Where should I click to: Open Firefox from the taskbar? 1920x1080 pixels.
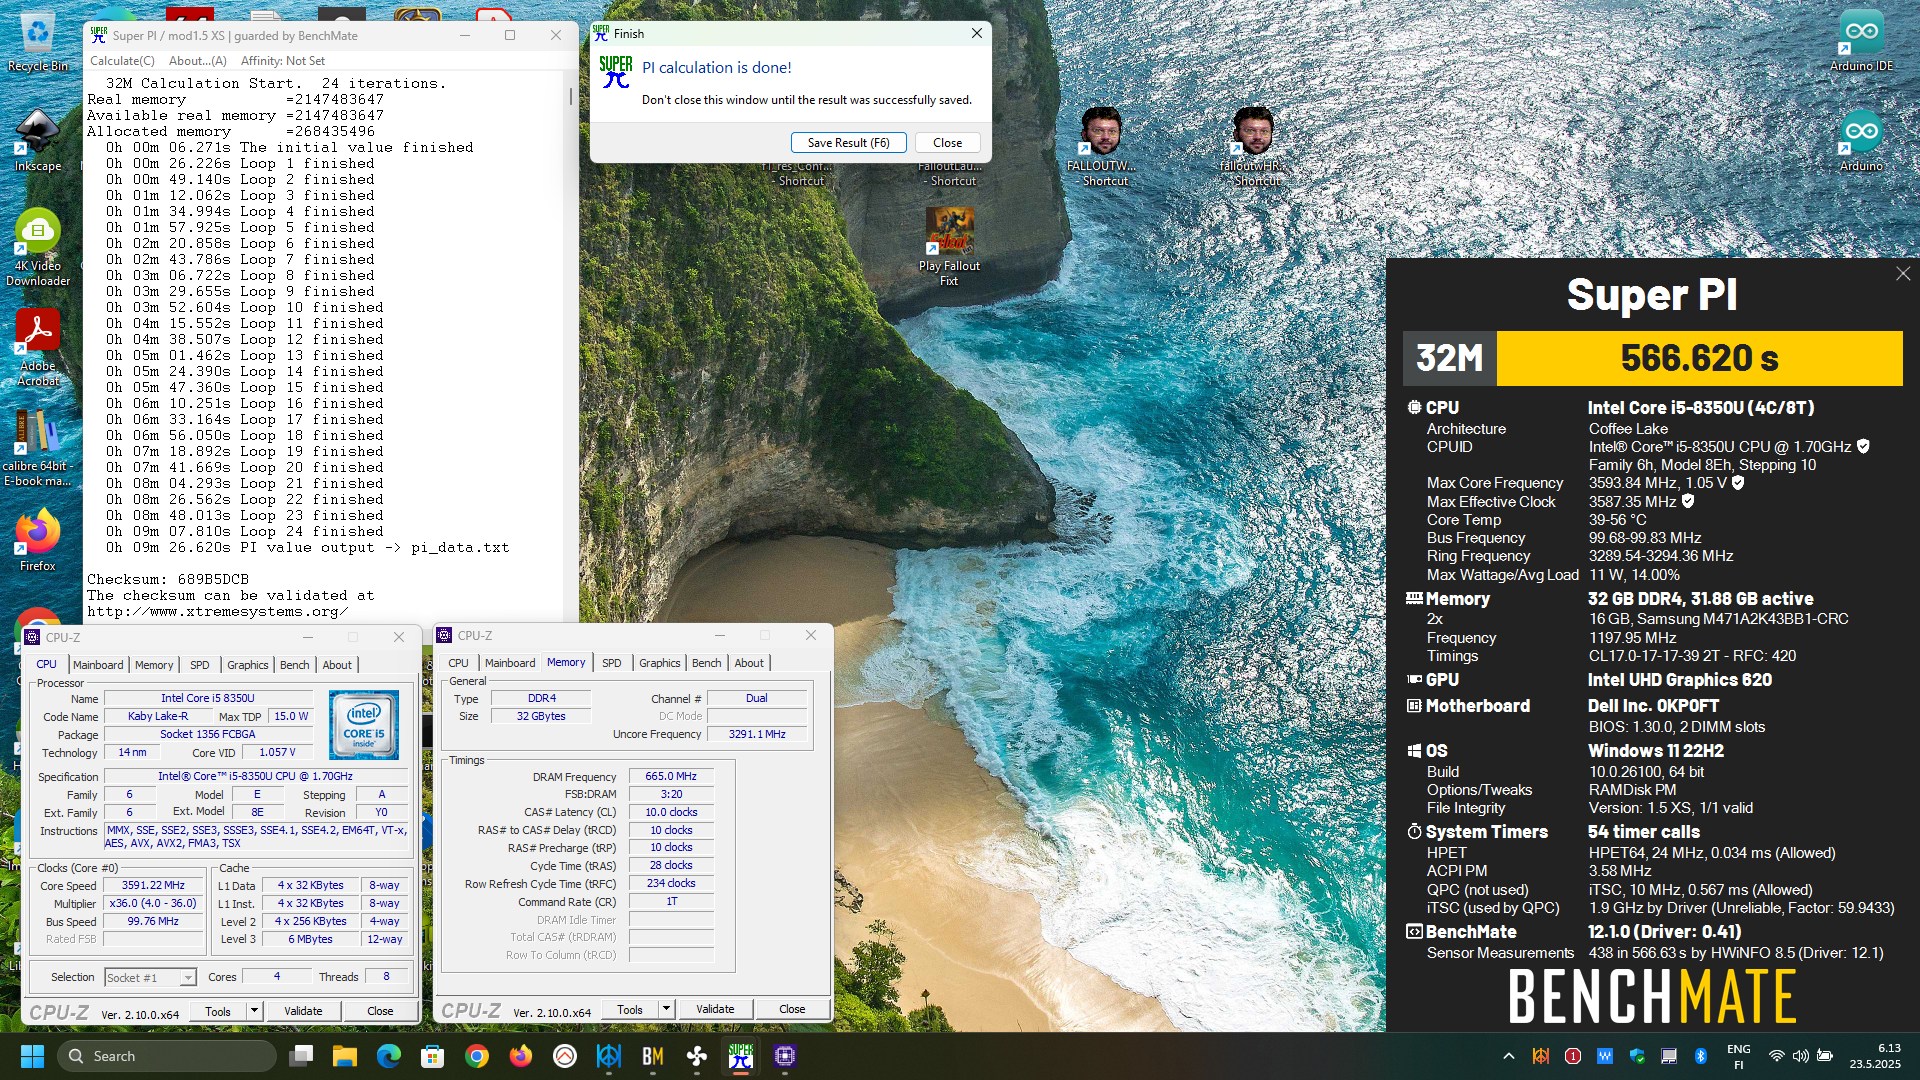tap(521, 1056)
